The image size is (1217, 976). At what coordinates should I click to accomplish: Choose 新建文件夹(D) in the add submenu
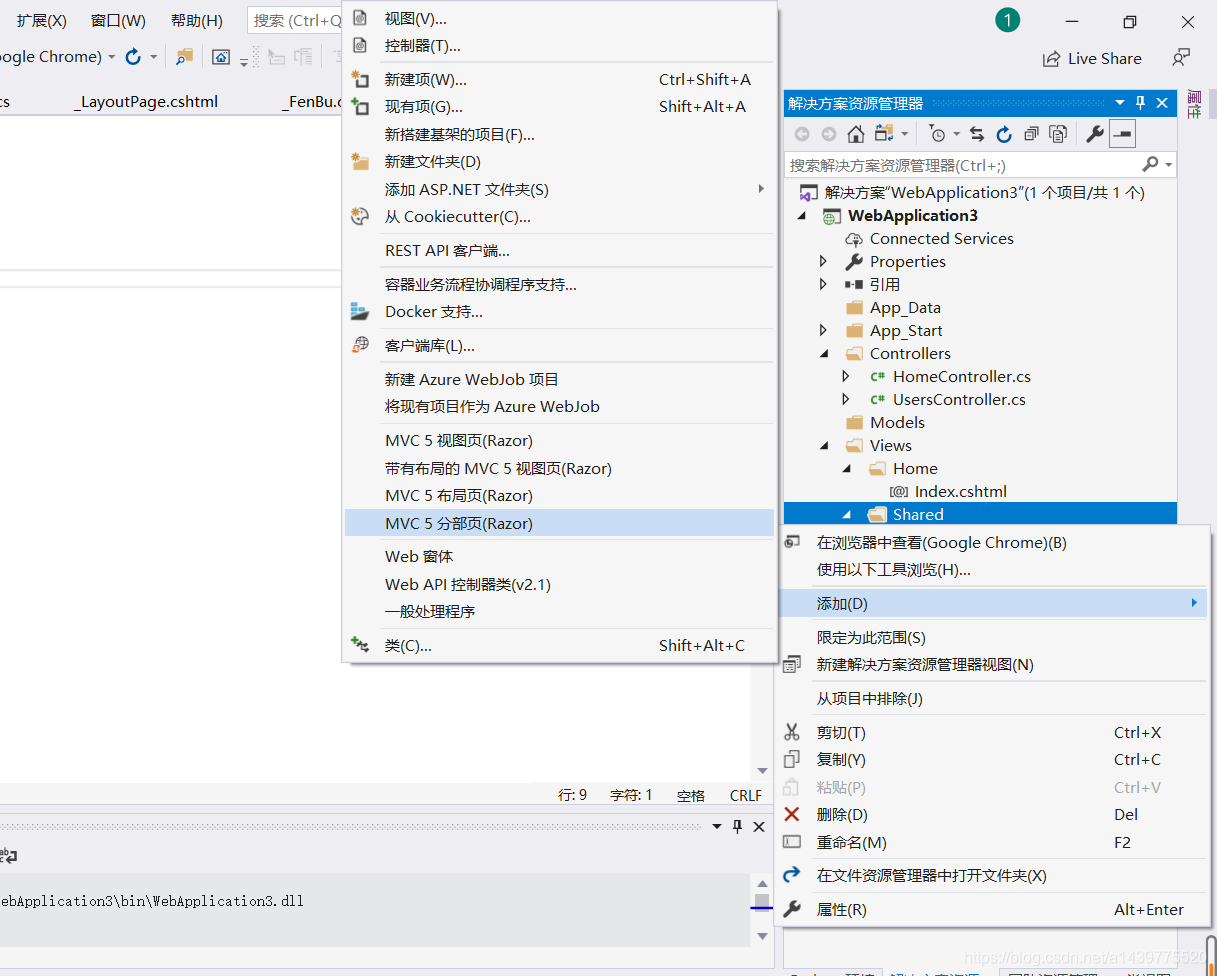pyautogui.click(x=559, y=162)
